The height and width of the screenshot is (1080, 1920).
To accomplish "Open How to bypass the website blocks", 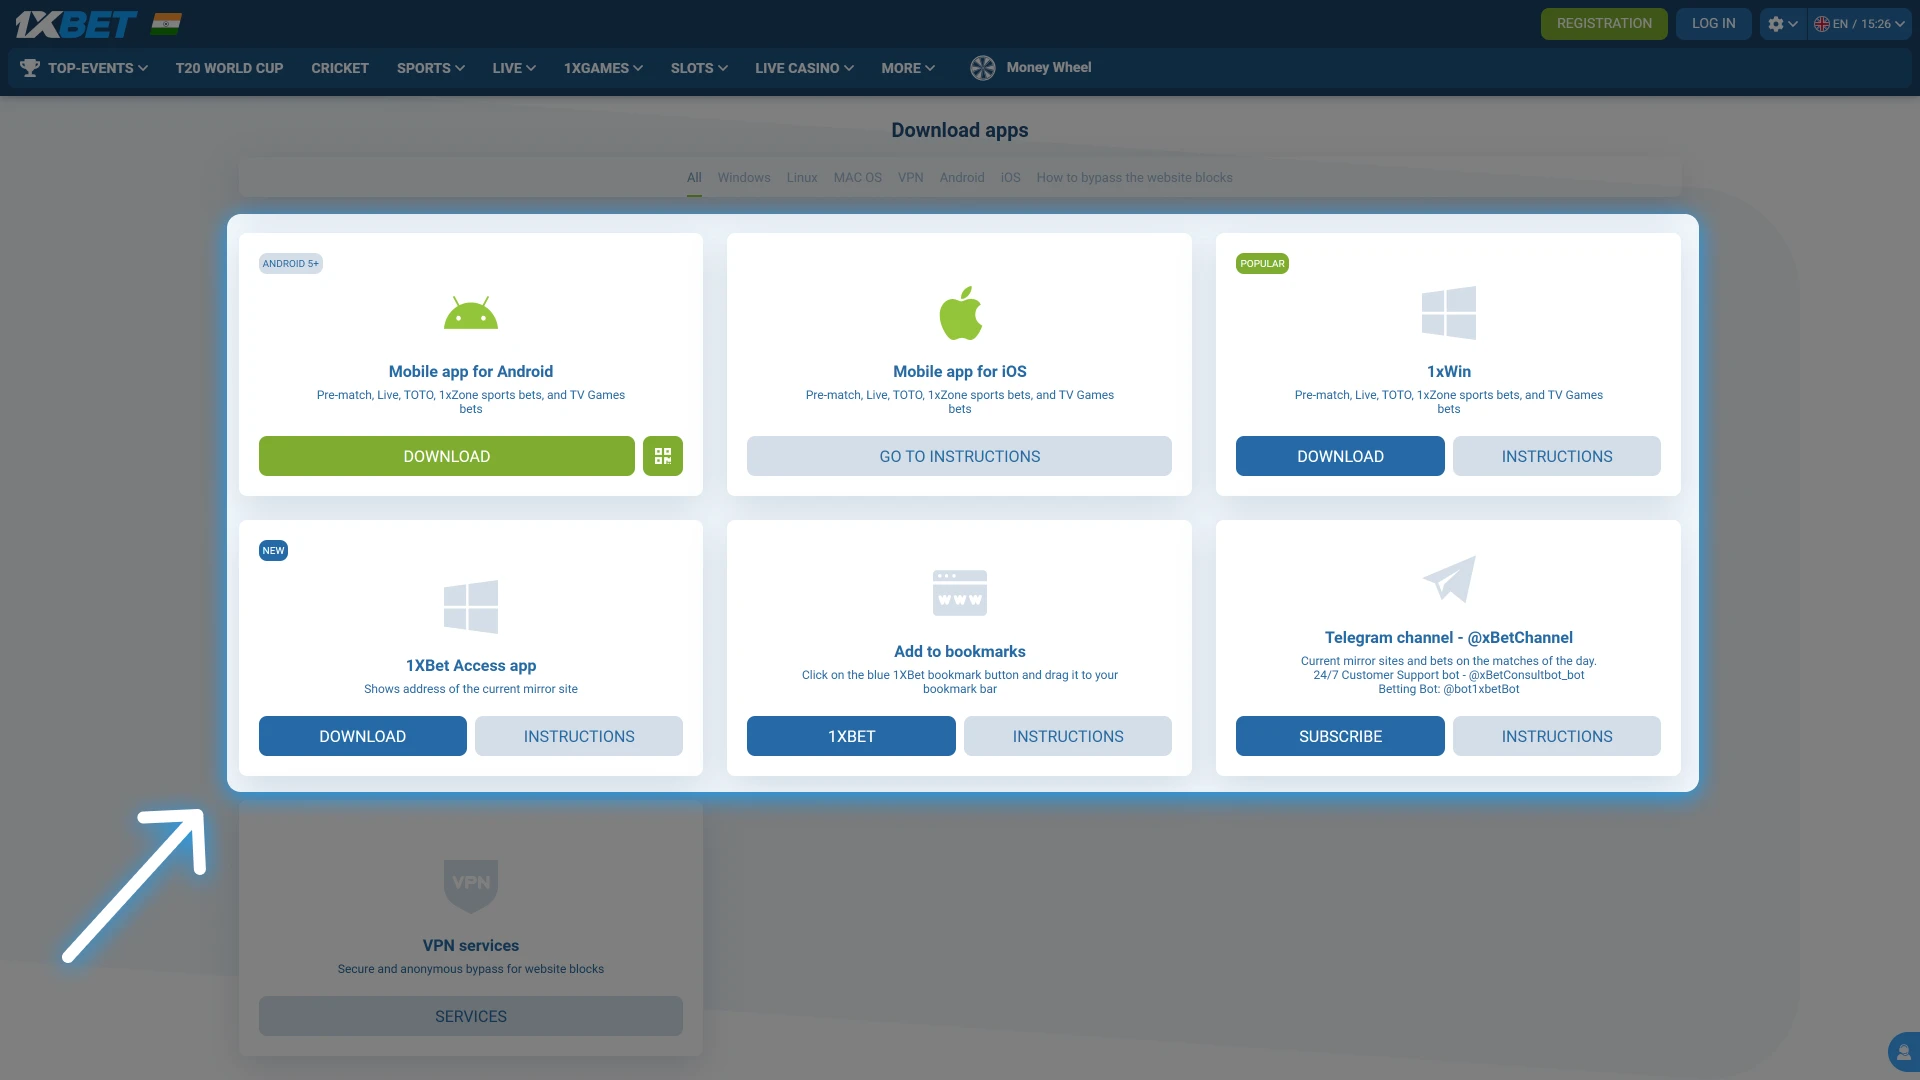I will coord(1134,178).
